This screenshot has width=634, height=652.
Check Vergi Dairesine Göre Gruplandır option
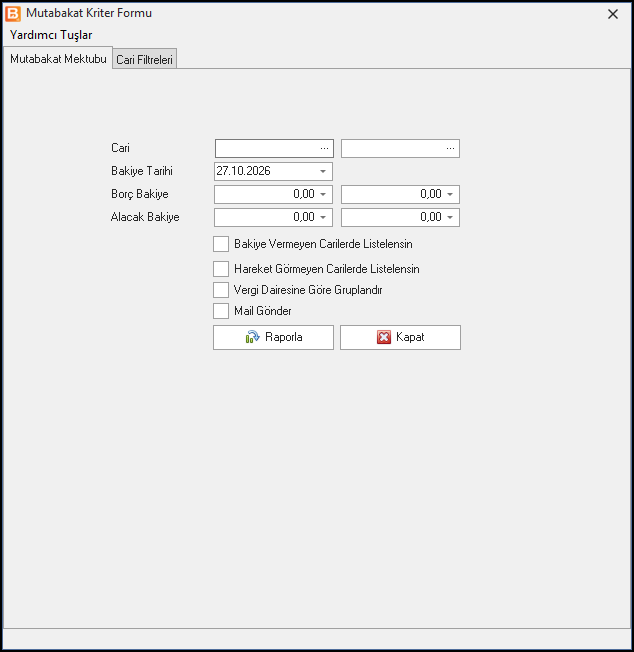click(x=221, y=290)
